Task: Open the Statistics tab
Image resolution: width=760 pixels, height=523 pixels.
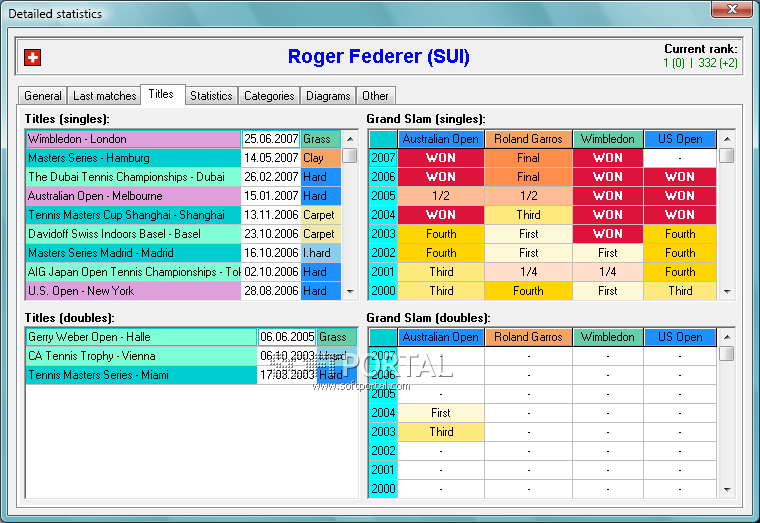Action: pos(211,95)
